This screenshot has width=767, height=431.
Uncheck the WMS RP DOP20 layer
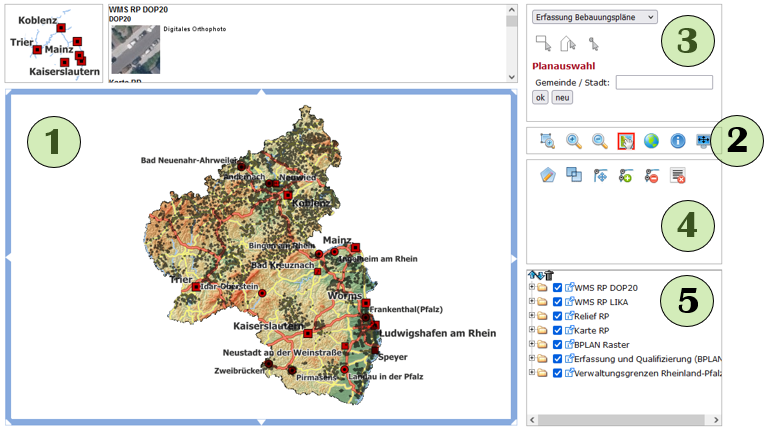[558, 288]
